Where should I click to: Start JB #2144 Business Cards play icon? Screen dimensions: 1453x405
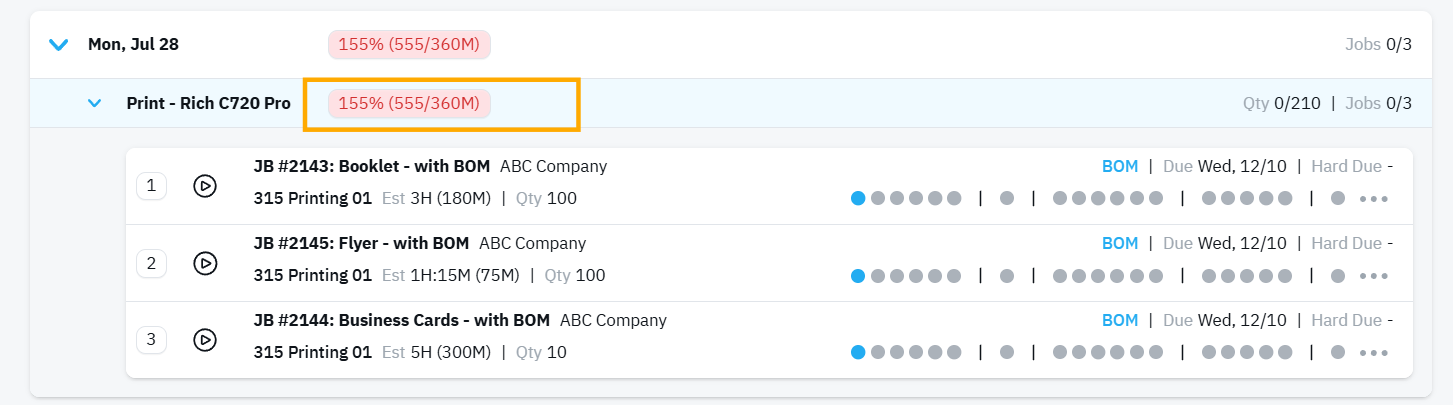tap(205, 340)
